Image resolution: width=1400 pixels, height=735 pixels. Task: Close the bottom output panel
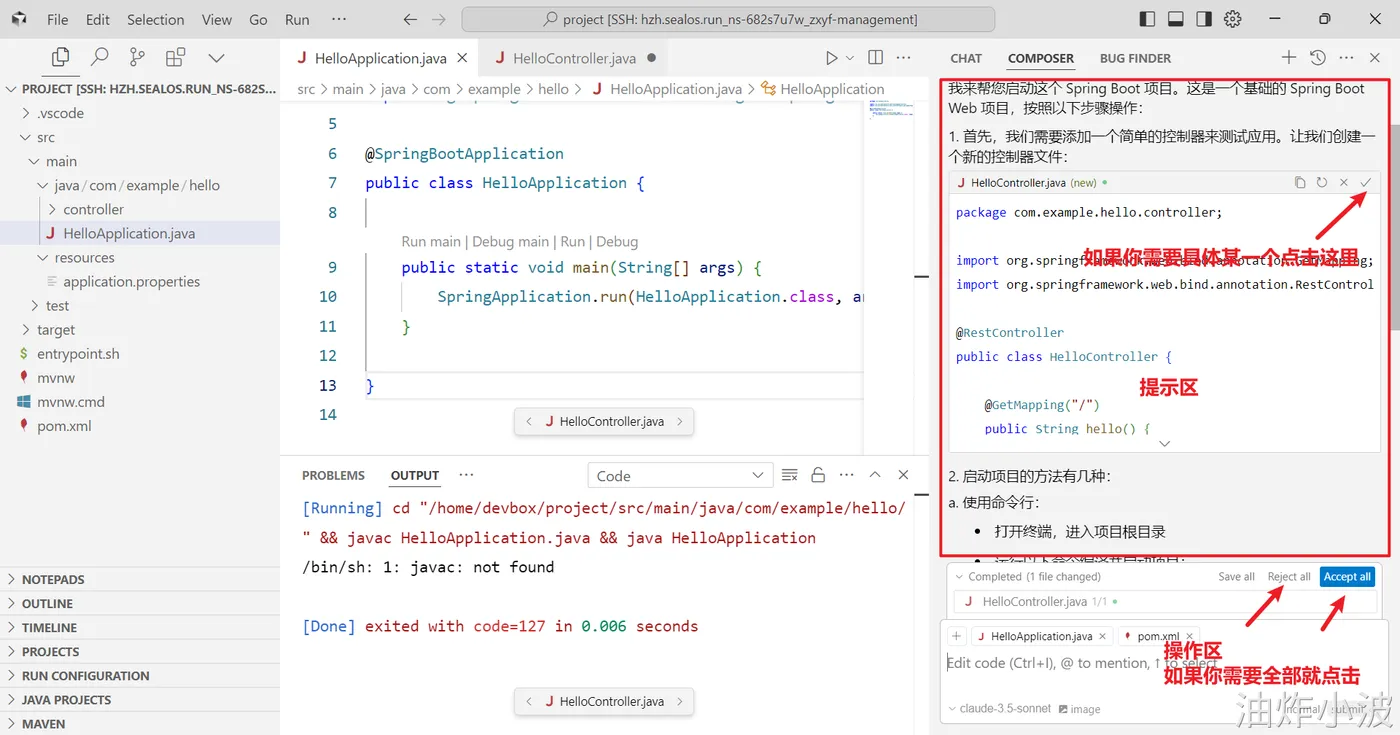(x=904, y=475)
